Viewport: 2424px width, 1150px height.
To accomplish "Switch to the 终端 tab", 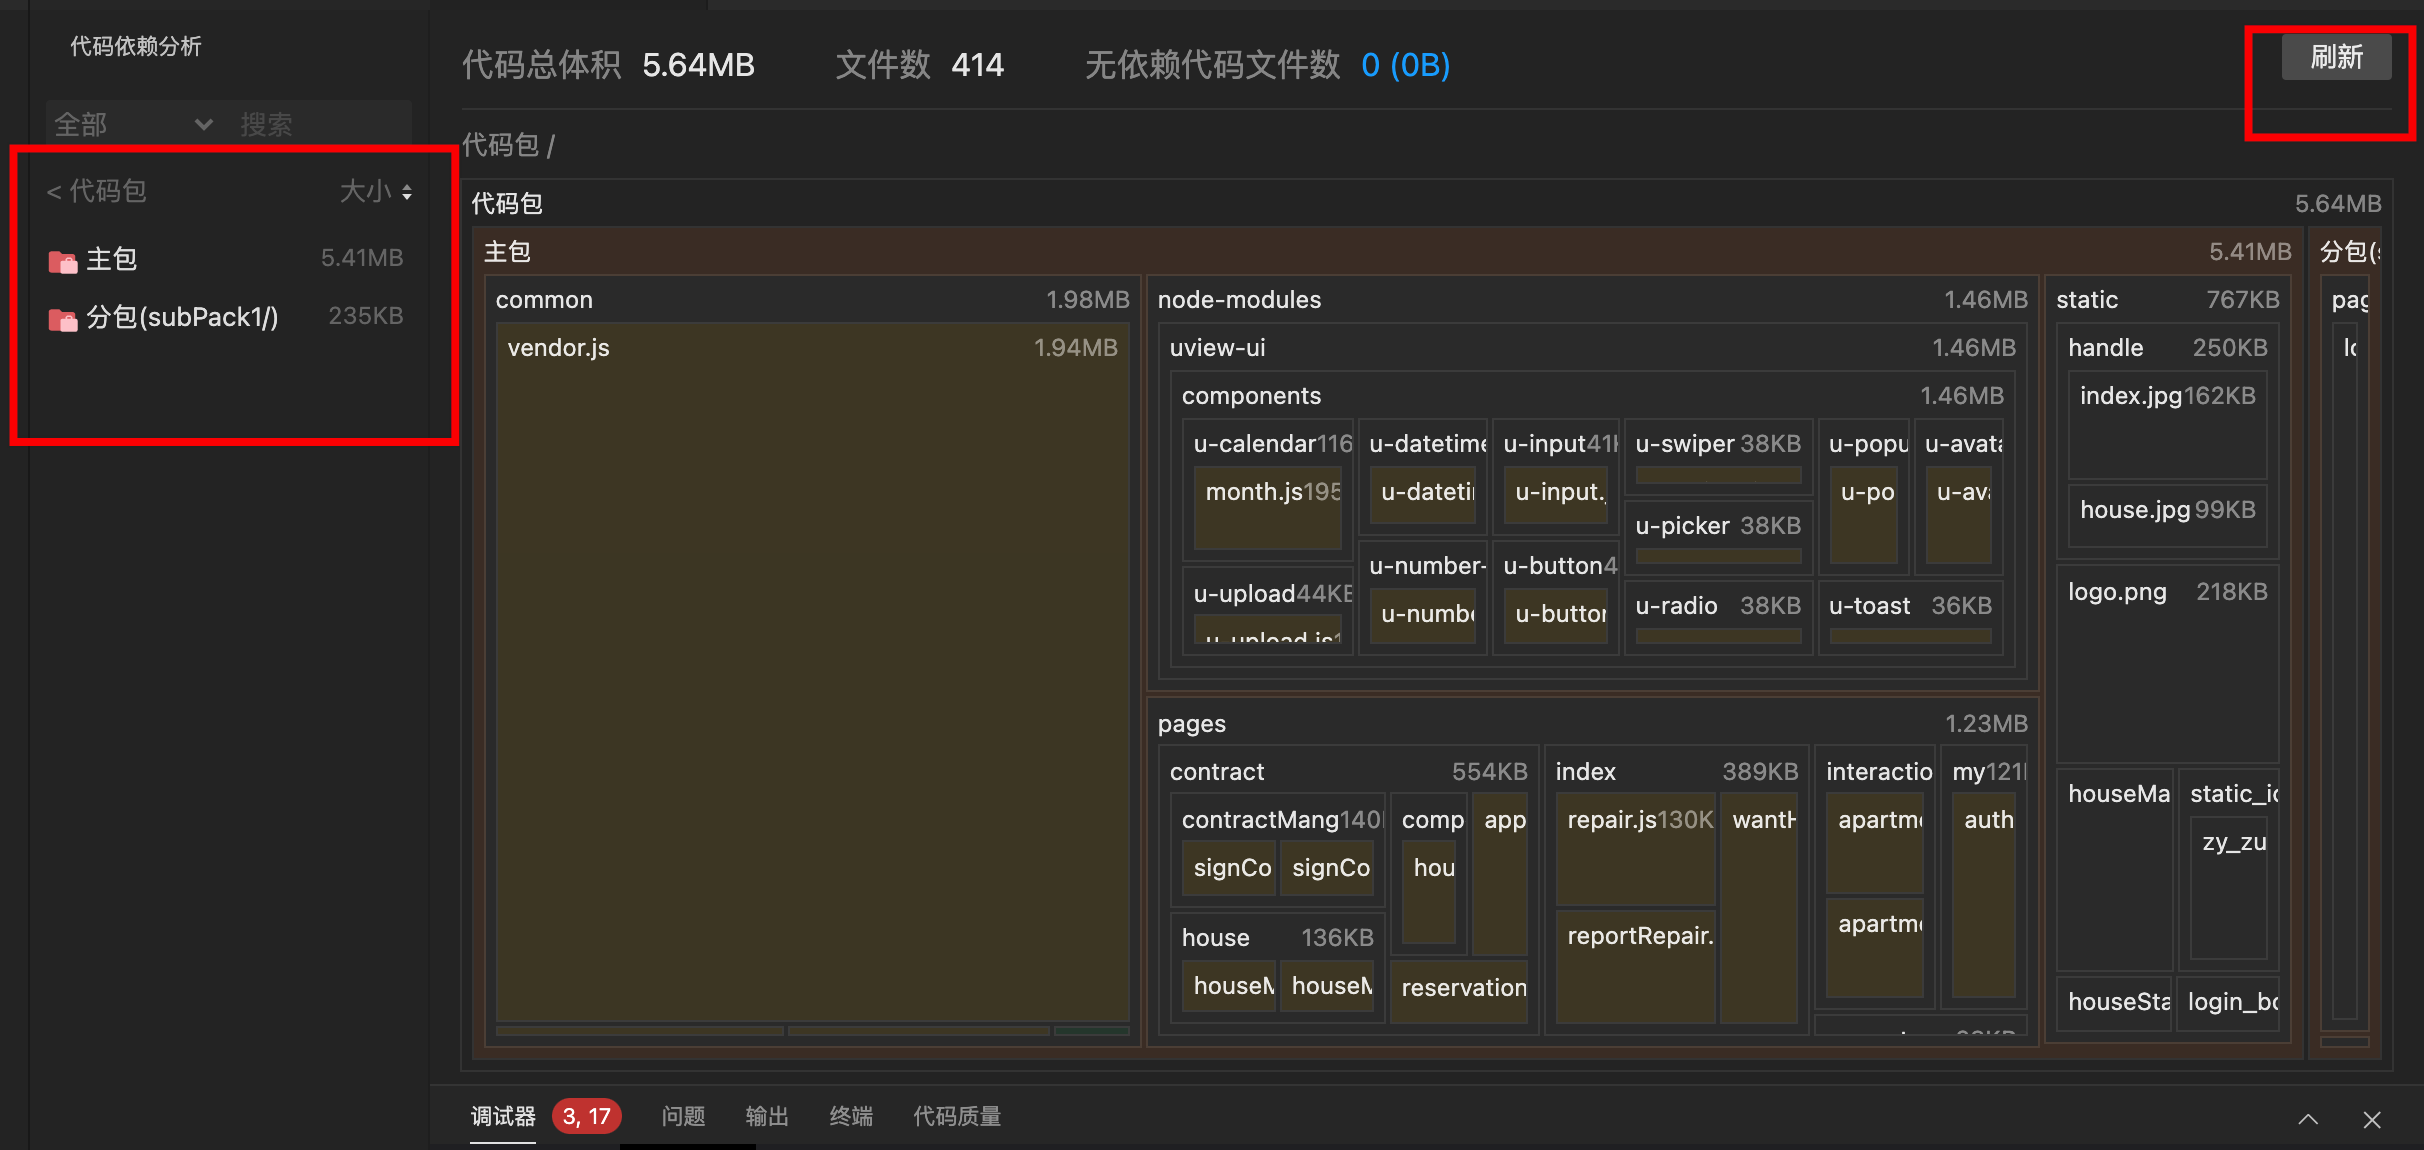I will point(851,1116).
